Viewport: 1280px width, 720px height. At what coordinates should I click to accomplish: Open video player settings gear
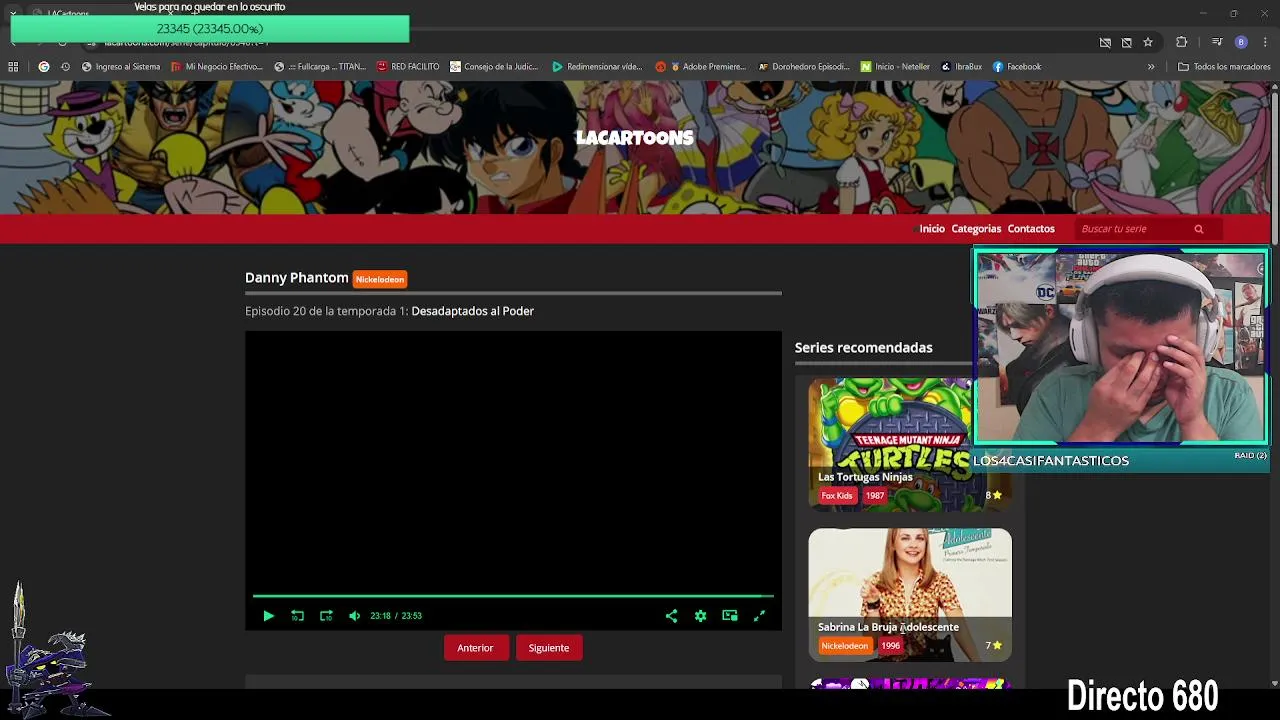click(700, 616)
